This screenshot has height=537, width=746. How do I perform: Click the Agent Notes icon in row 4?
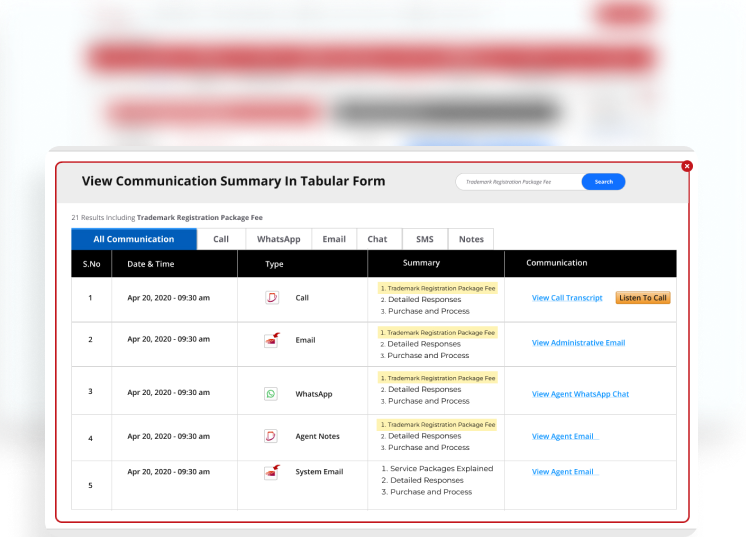point(271,436)
